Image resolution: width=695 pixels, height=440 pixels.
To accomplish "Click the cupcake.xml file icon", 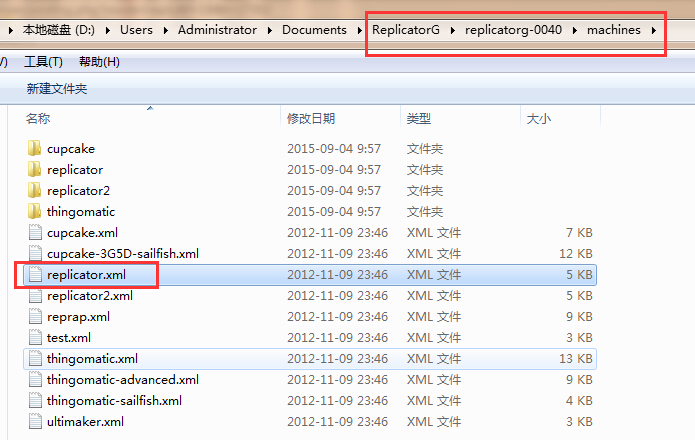I will click(x=35, y=233).
